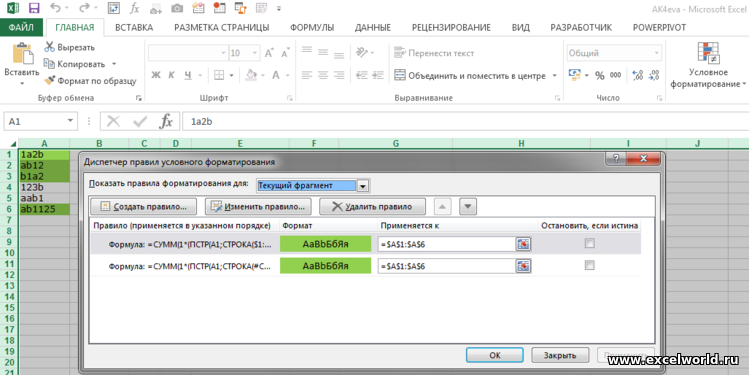Open the Текущий фрагмент dropdown
Image resolution: width=749 pixels, height=375 pixels.
tap(363, 186)
